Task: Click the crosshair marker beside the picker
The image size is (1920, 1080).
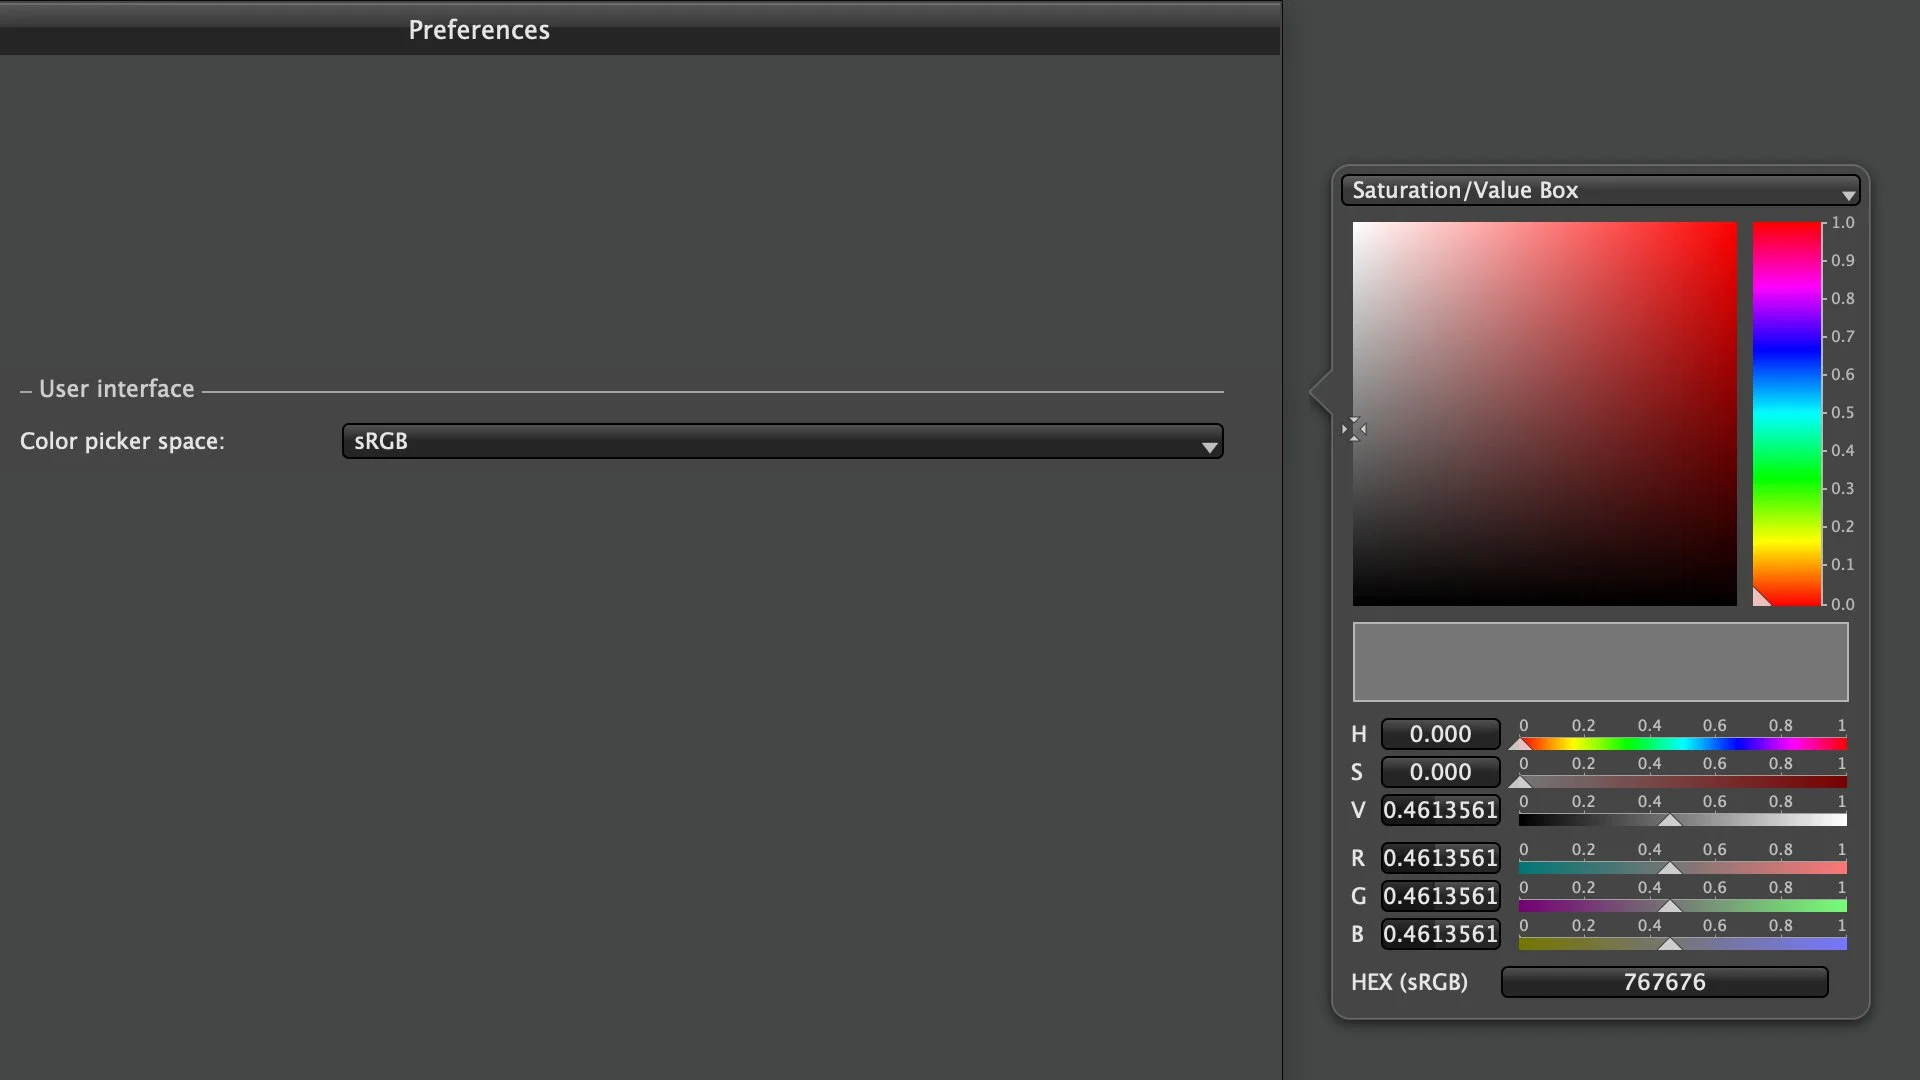Action: (x=1354, y=428)
